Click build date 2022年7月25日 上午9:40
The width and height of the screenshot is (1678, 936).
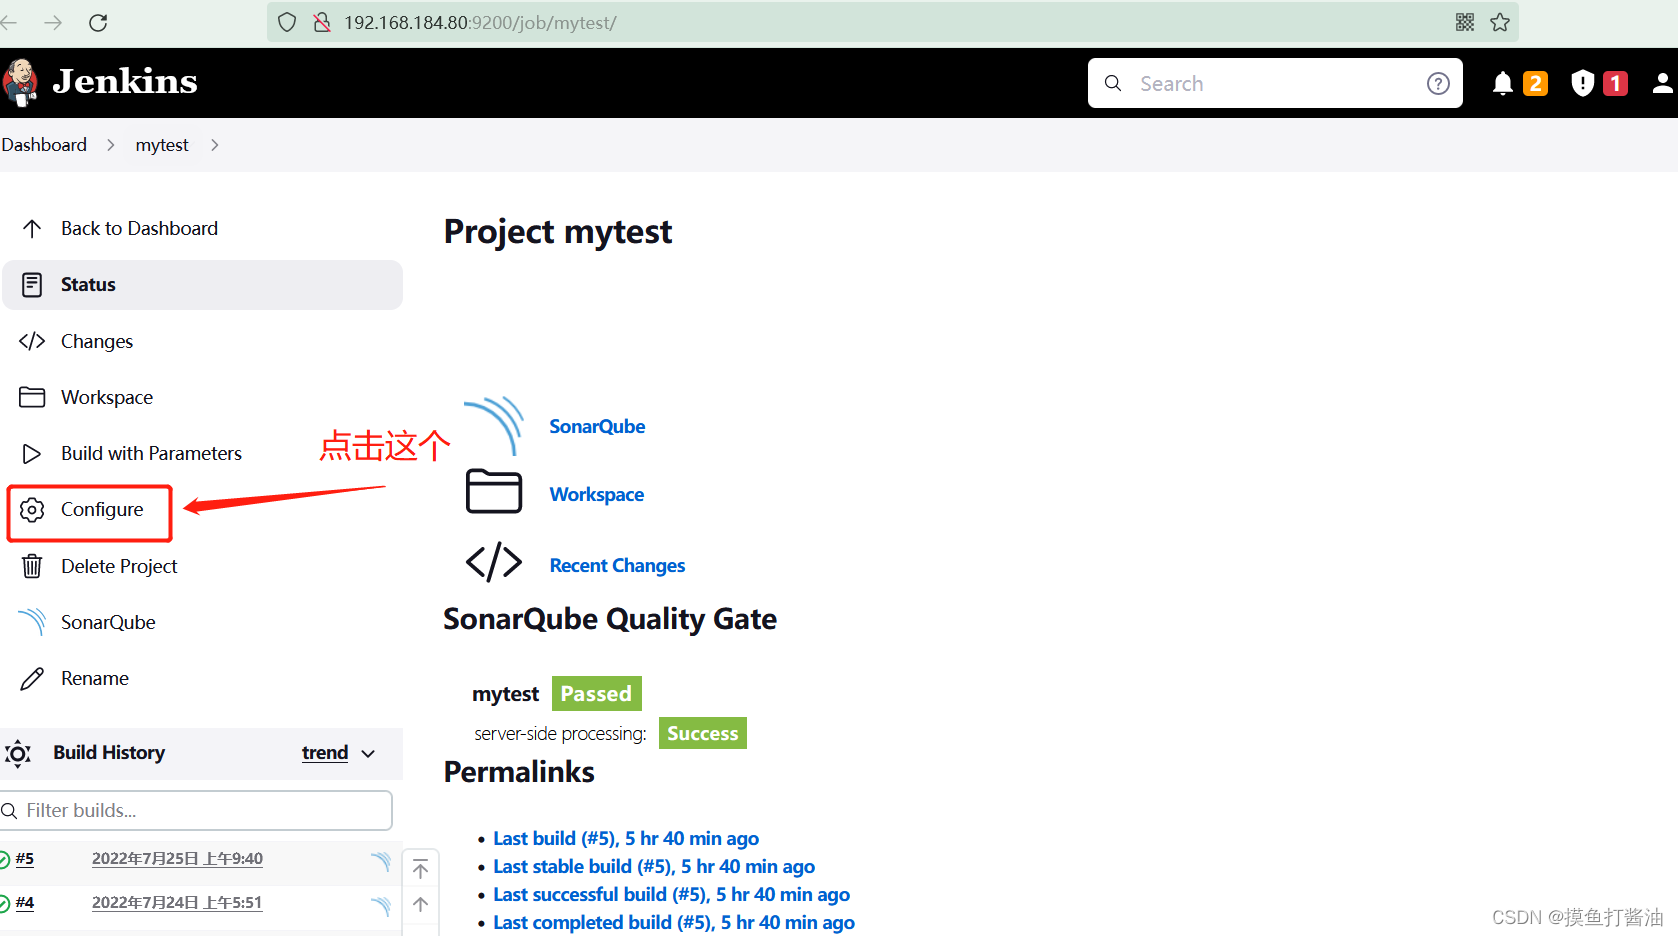[x=177, y=859]
